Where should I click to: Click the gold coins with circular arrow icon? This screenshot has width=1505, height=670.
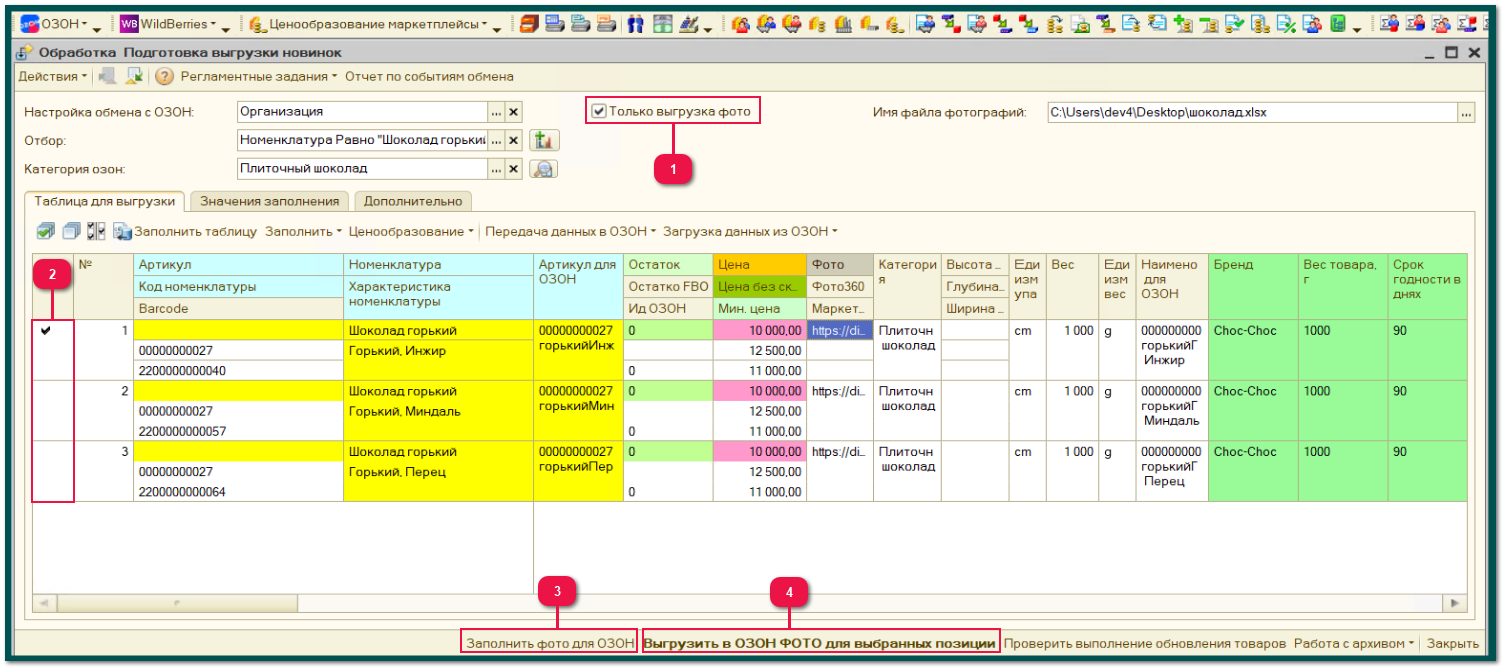tap(1055, 24)
